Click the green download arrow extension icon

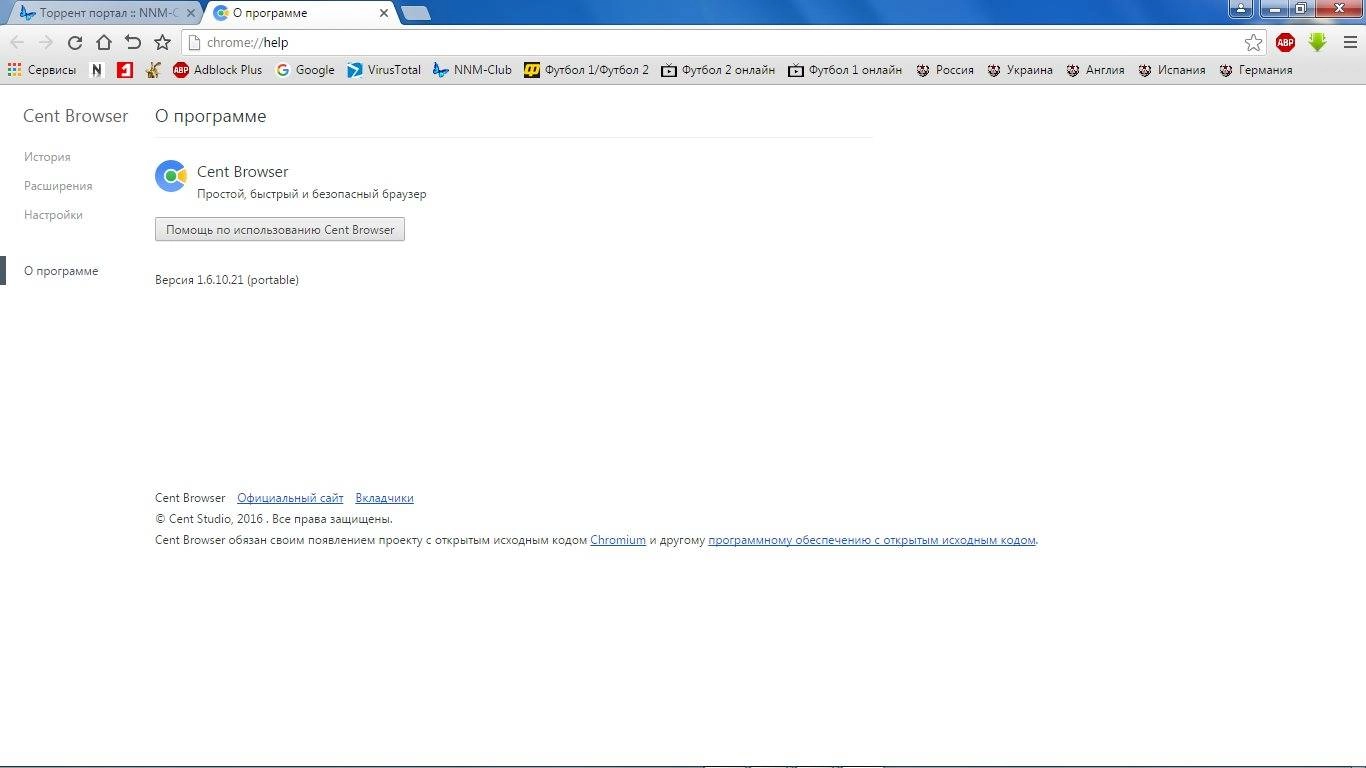coord(1318,42)
